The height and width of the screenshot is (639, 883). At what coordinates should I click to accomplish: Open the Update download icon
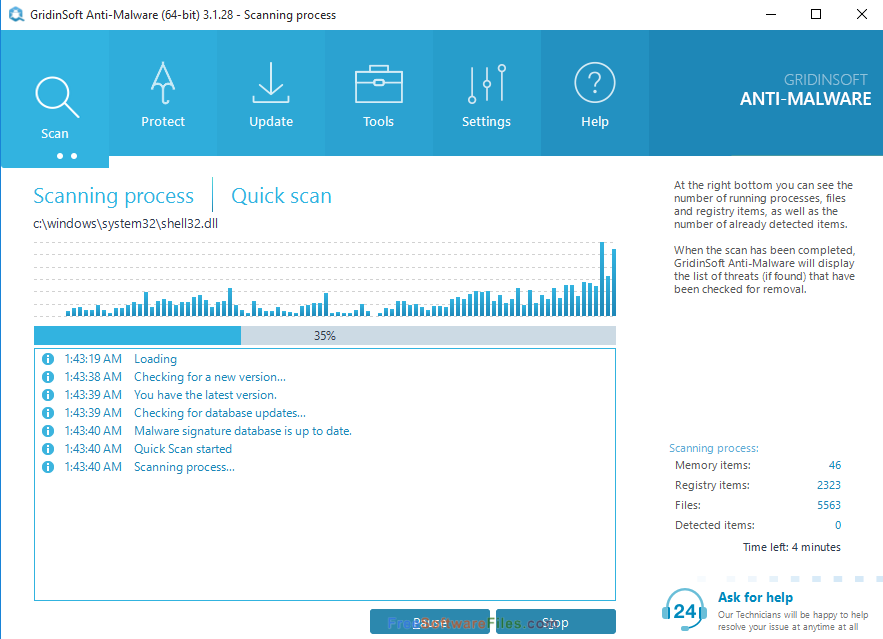pos(271,83)
